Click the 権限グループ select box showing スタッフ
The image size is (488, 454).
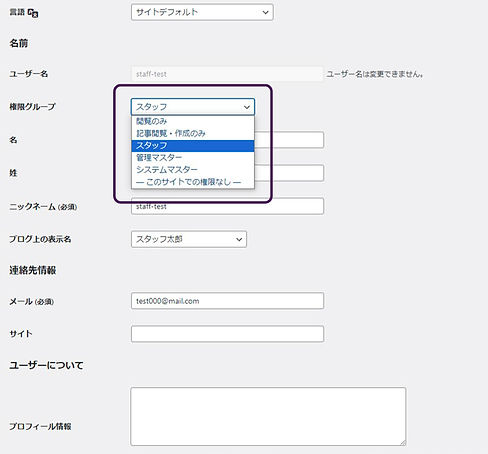[x=193, y=107]
